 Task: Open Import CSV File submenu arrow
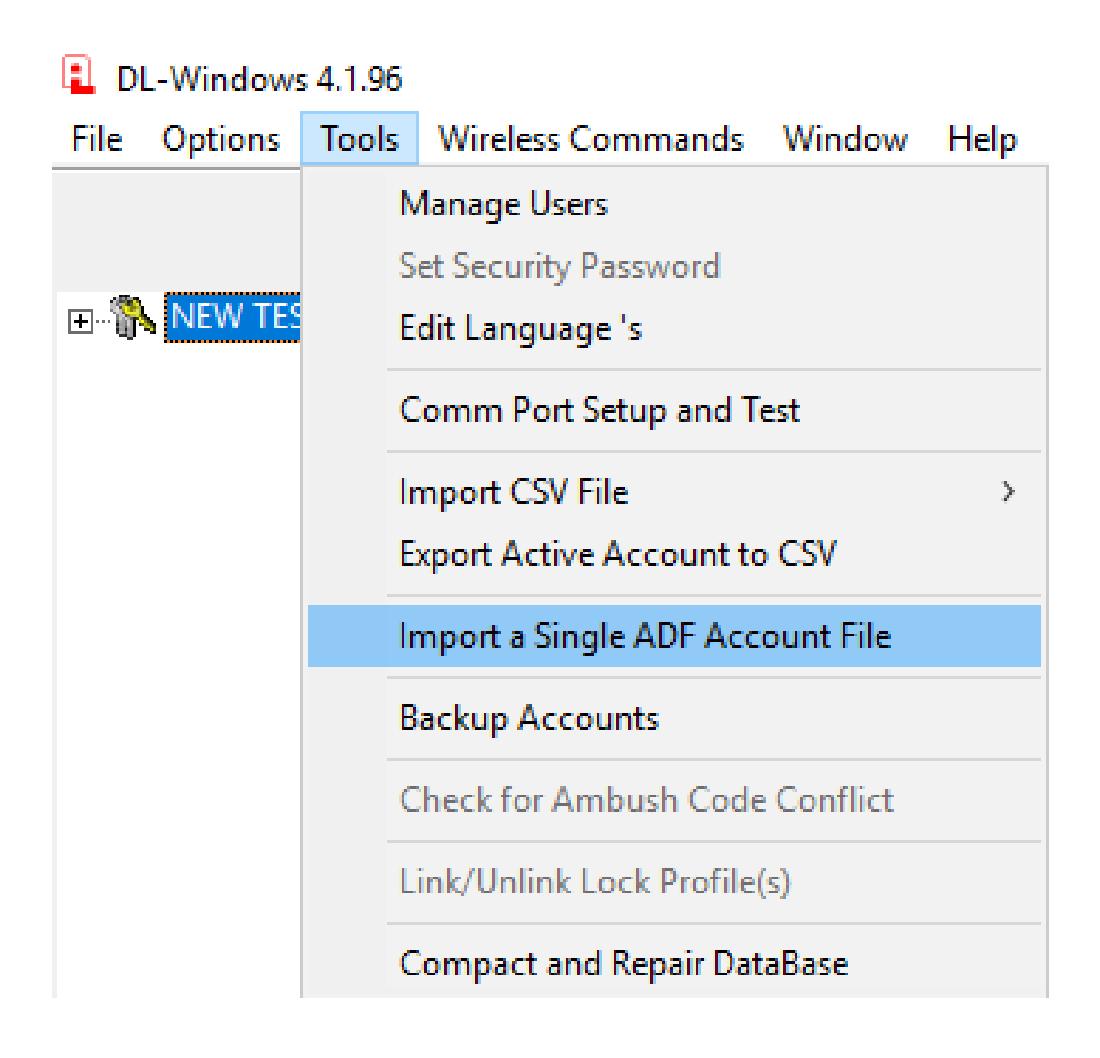pyautogui.click(x=1008, y=492)
